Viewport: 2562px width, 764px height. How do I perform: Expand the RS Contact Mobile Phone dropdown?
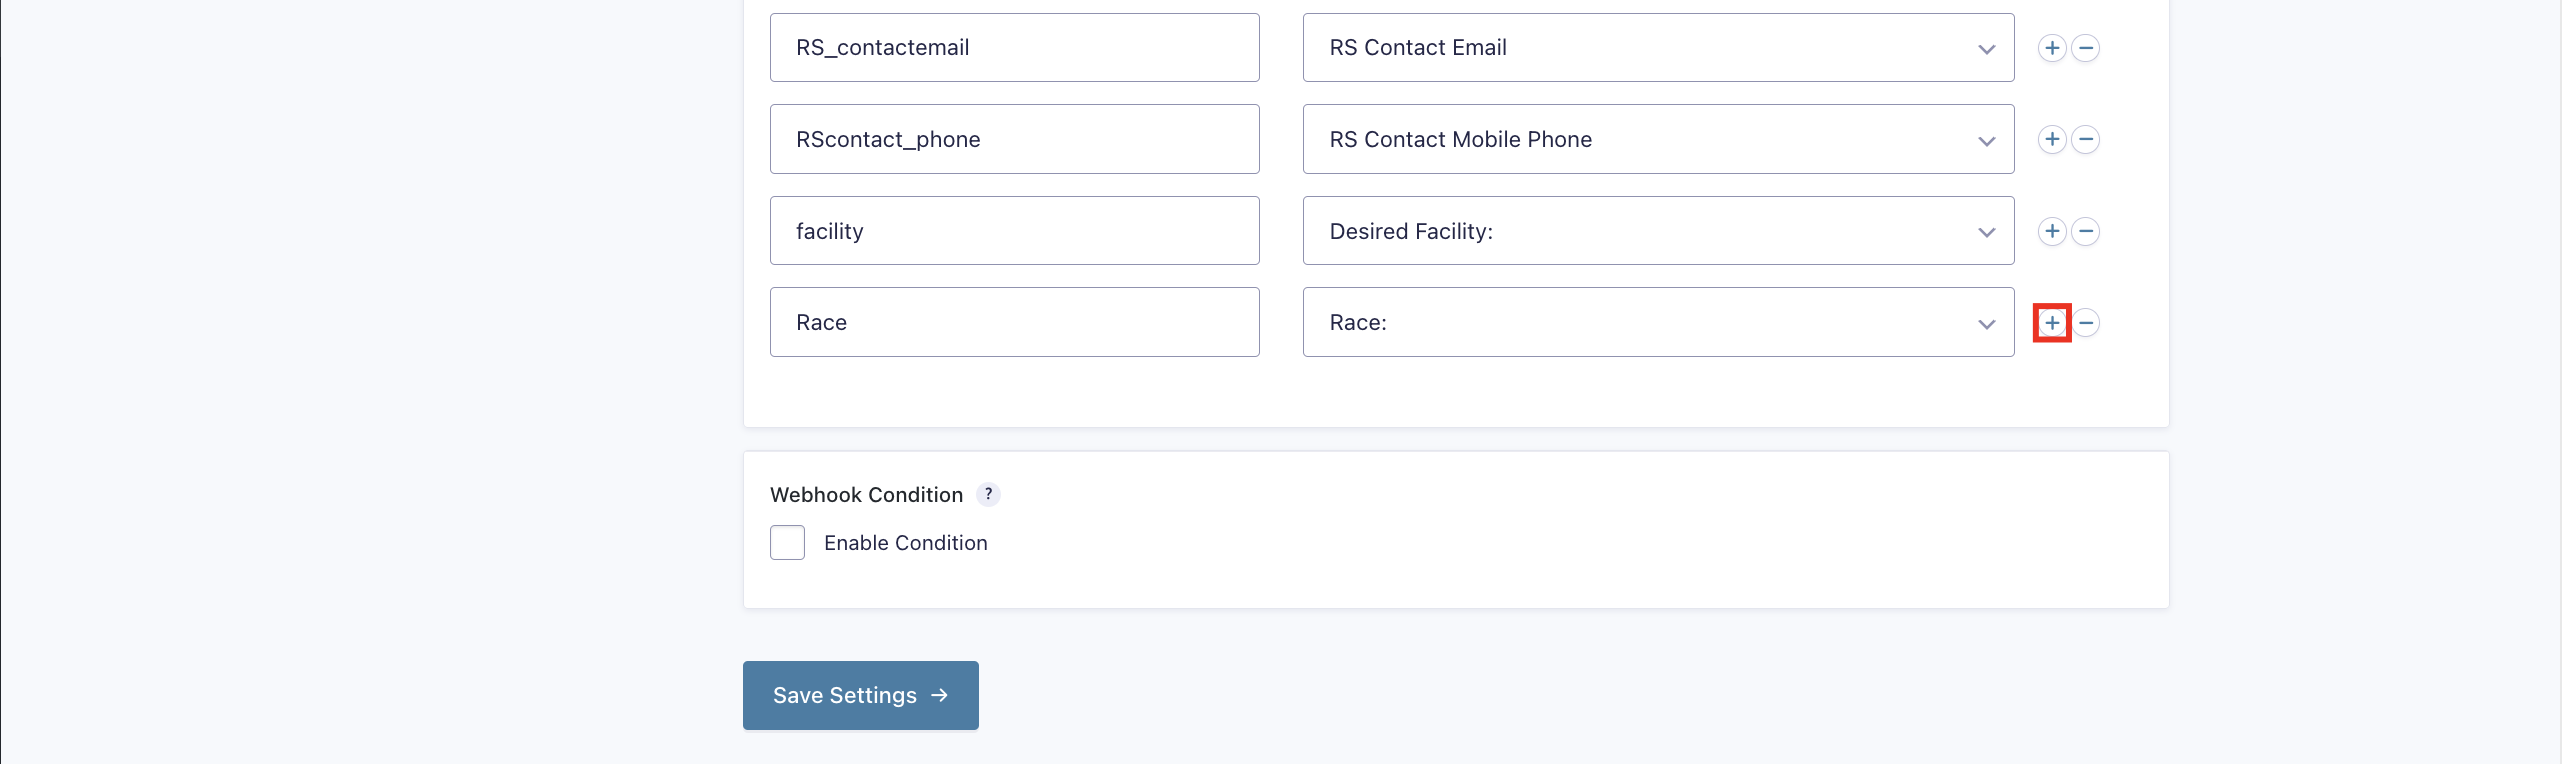tap(1657, 140)
